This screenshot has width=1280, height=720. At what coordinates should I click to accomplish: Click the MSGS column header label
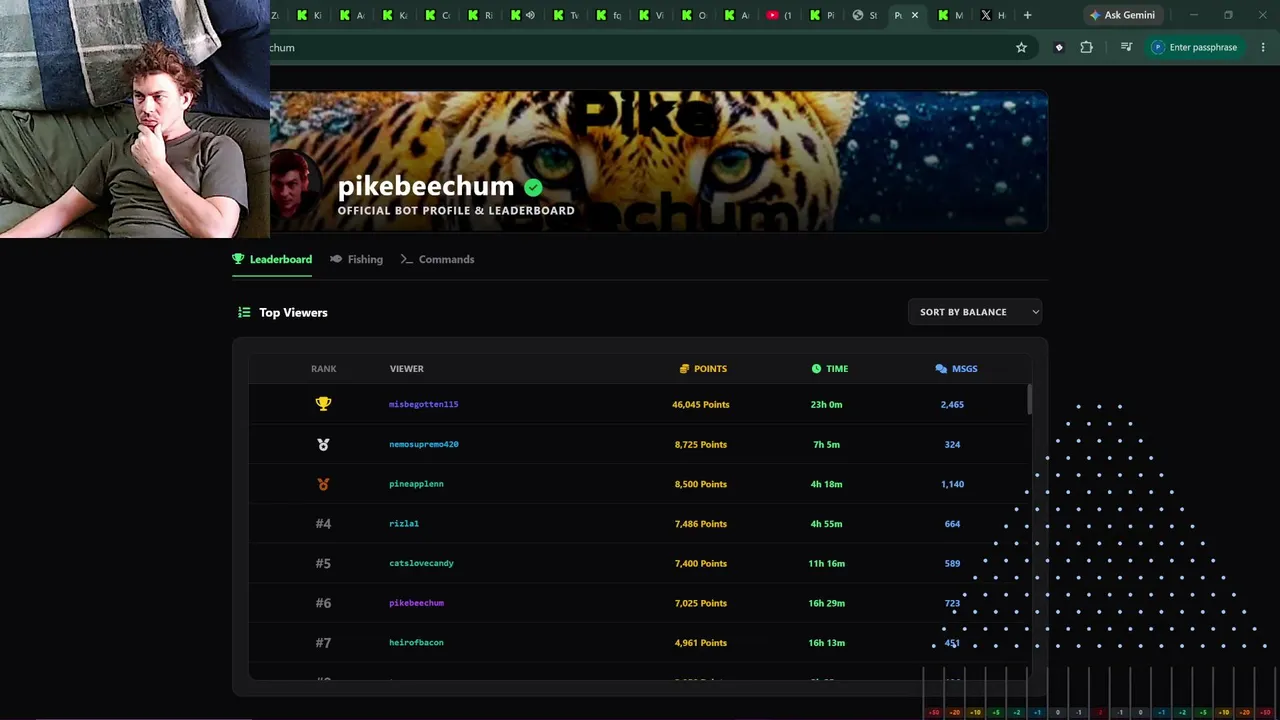pyautogui.click(x=965, y=369)
